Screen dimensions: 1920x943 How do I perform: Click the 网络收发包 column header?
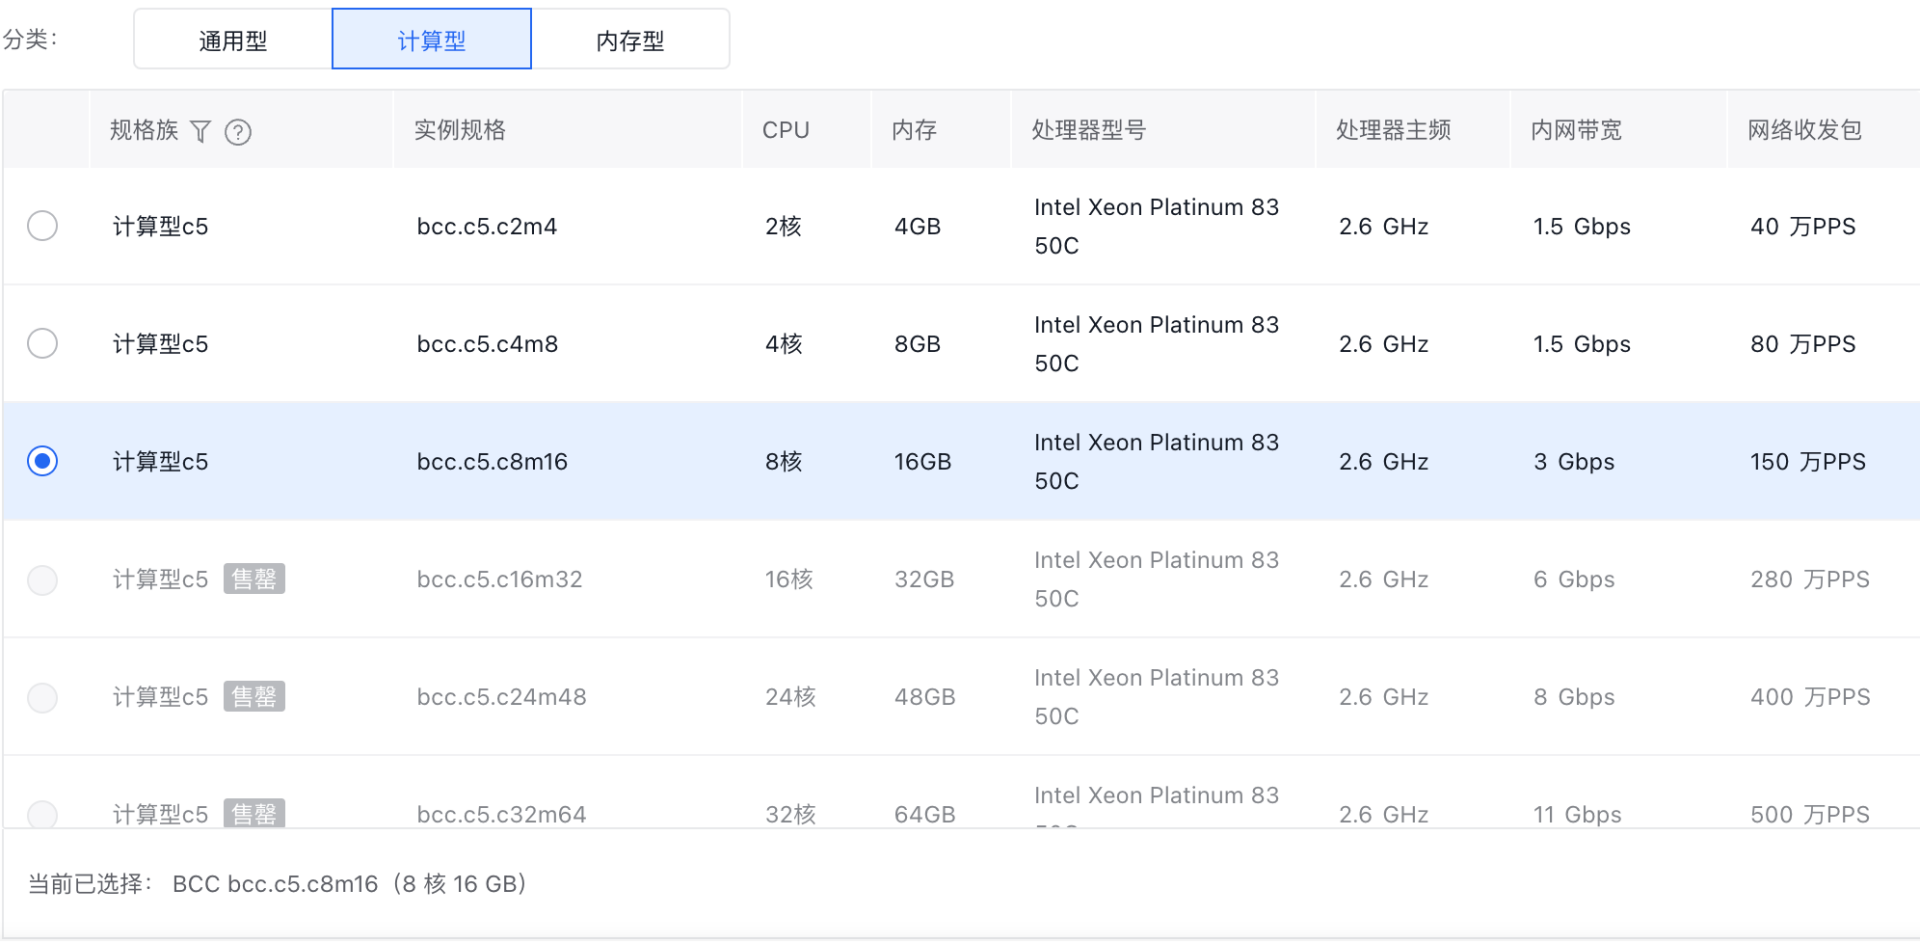[x=1804, y=130]
